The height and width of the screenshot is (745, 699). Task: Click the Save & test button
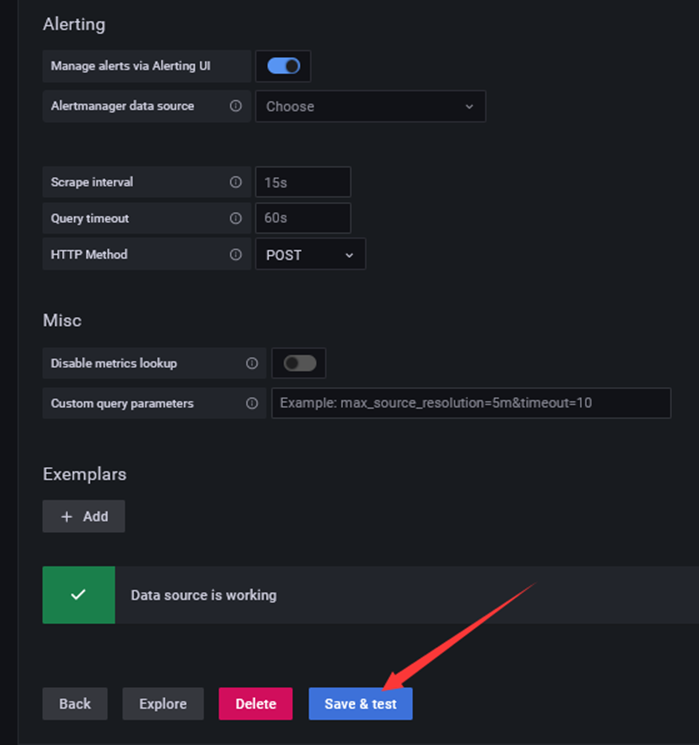coord(361,704)
